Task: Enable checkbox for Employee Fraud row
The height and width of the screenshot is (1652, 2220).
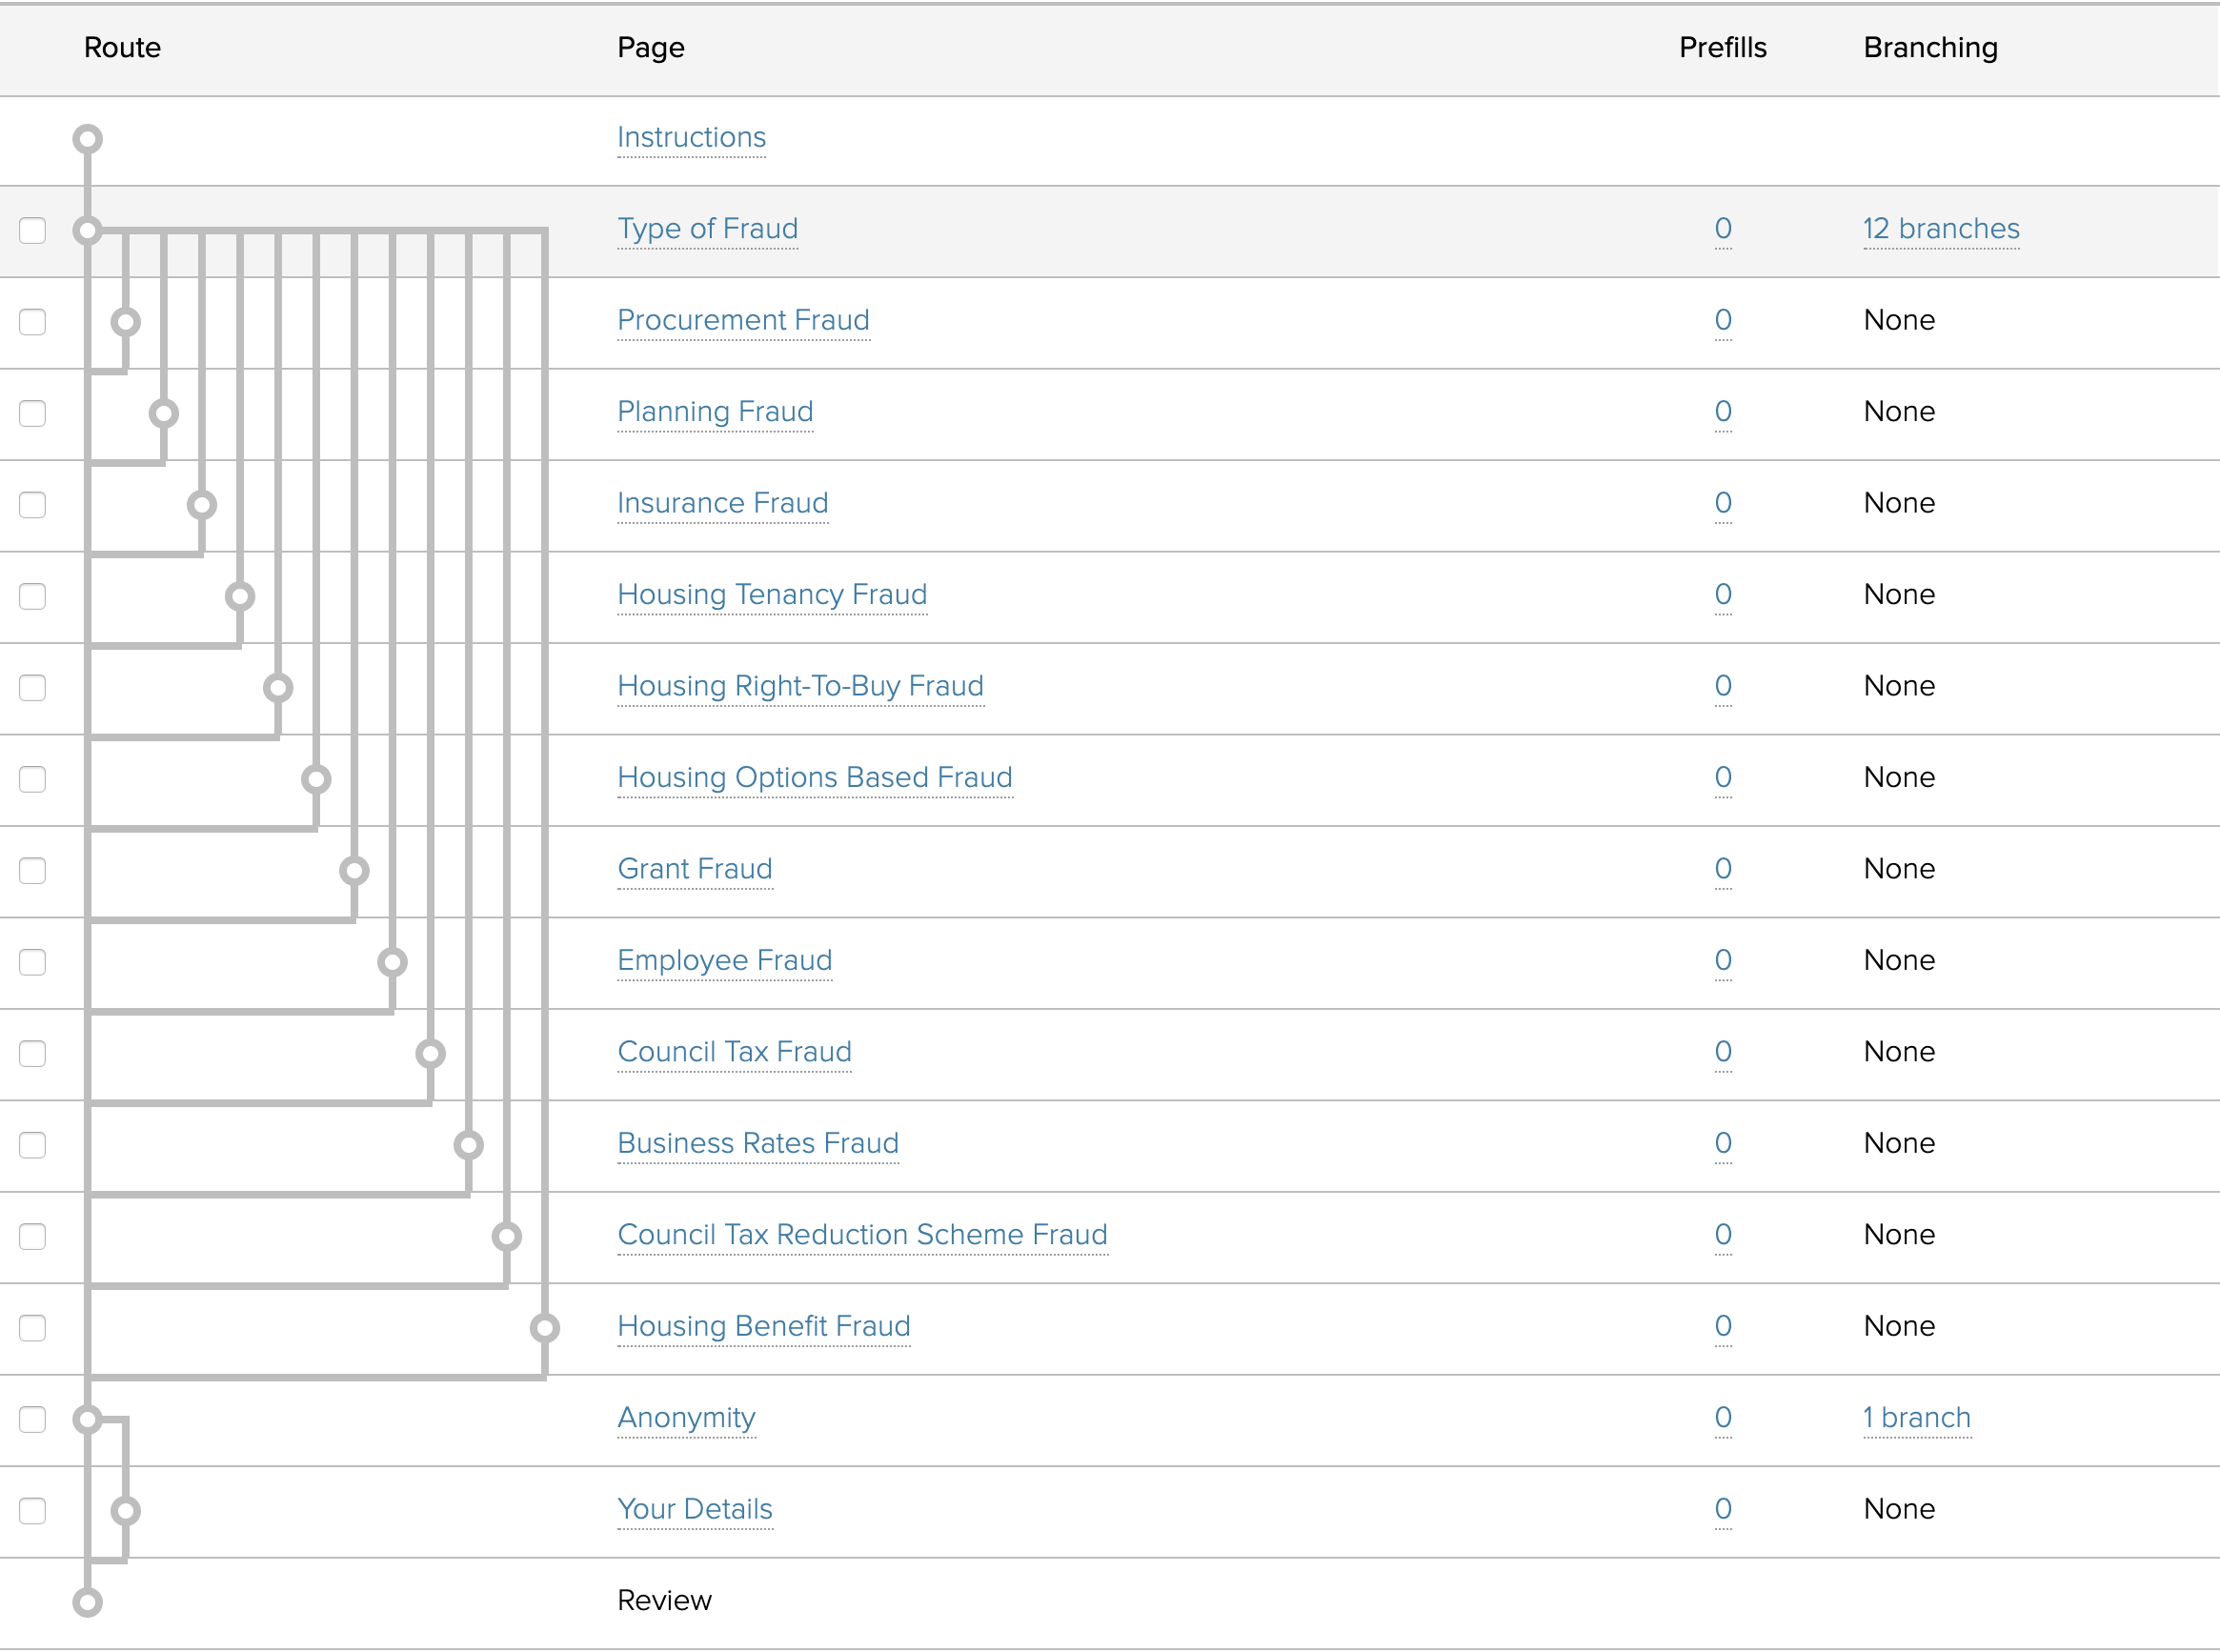Action: [x=33, y=962]
